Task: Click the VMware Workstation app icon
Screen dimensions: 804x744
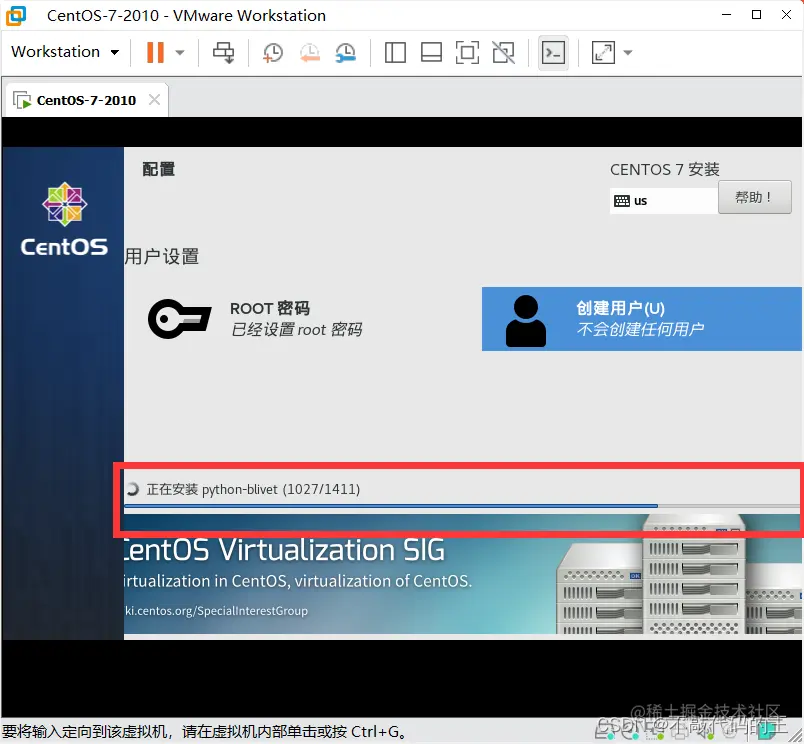Action: pyautogui.click(x=16, y=15)
